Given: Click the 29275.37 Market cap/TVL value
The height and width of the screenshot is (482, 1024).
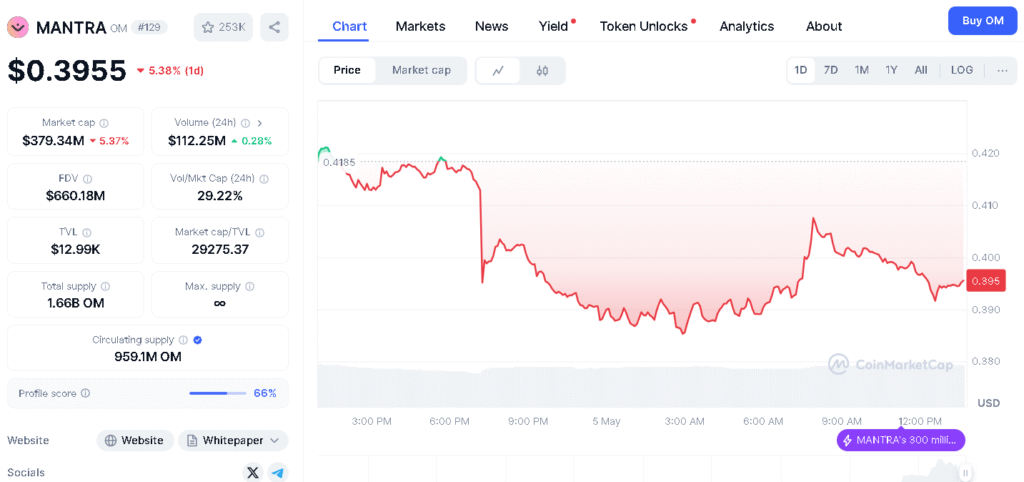Looking at the screenshot, I should 220,249.
